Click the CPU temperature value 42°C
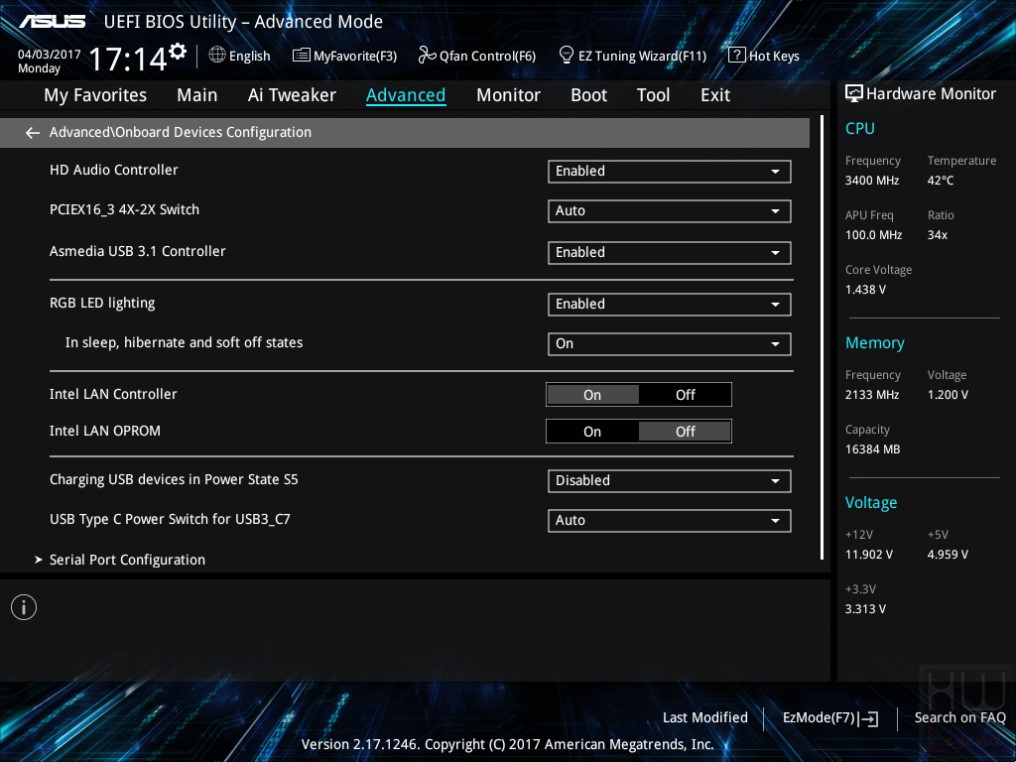The image size is (1016, 762). [940, 181]
